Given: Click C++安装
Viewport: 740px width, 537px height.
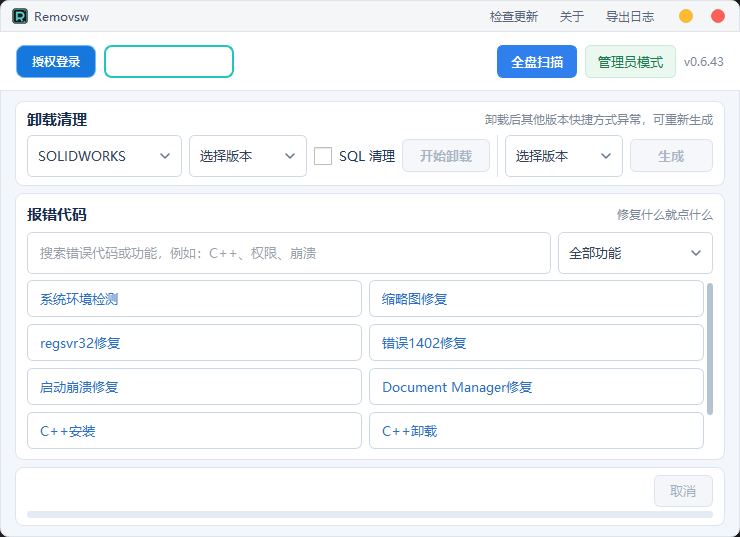Looking at the screenshot, I should [194, 431].
